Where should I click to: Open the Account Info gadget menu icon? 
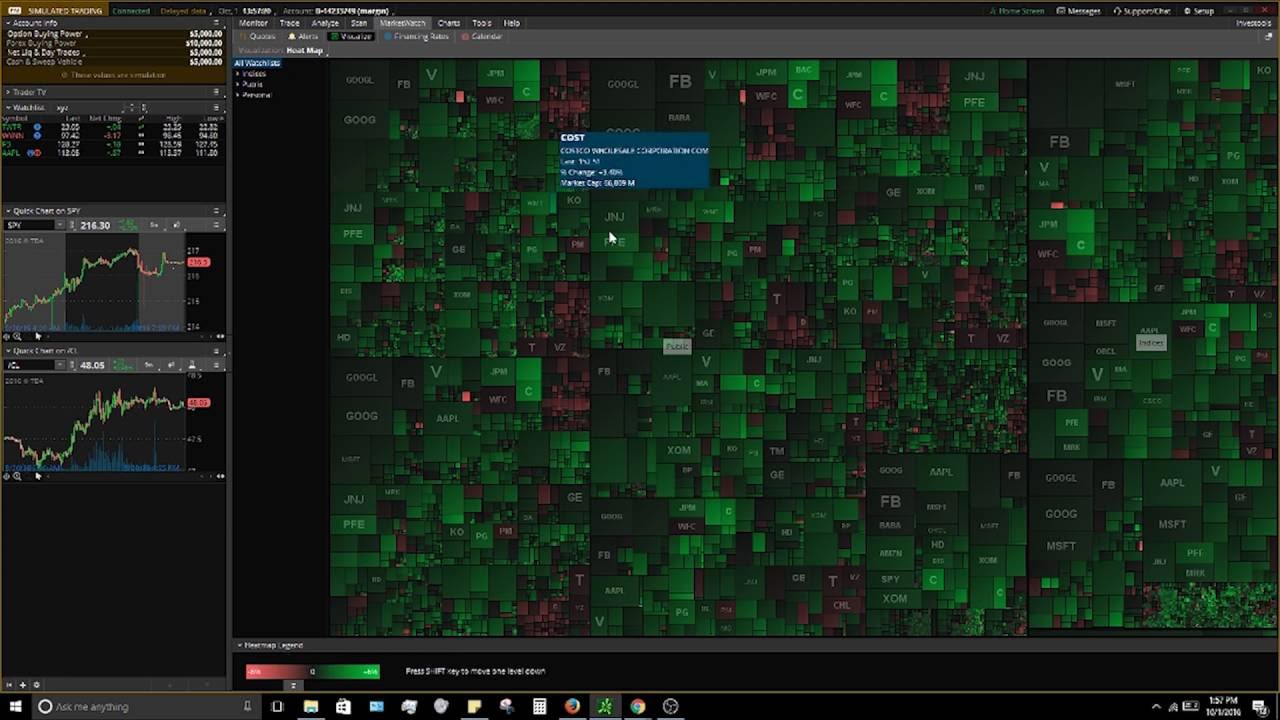tap(216, 23)
